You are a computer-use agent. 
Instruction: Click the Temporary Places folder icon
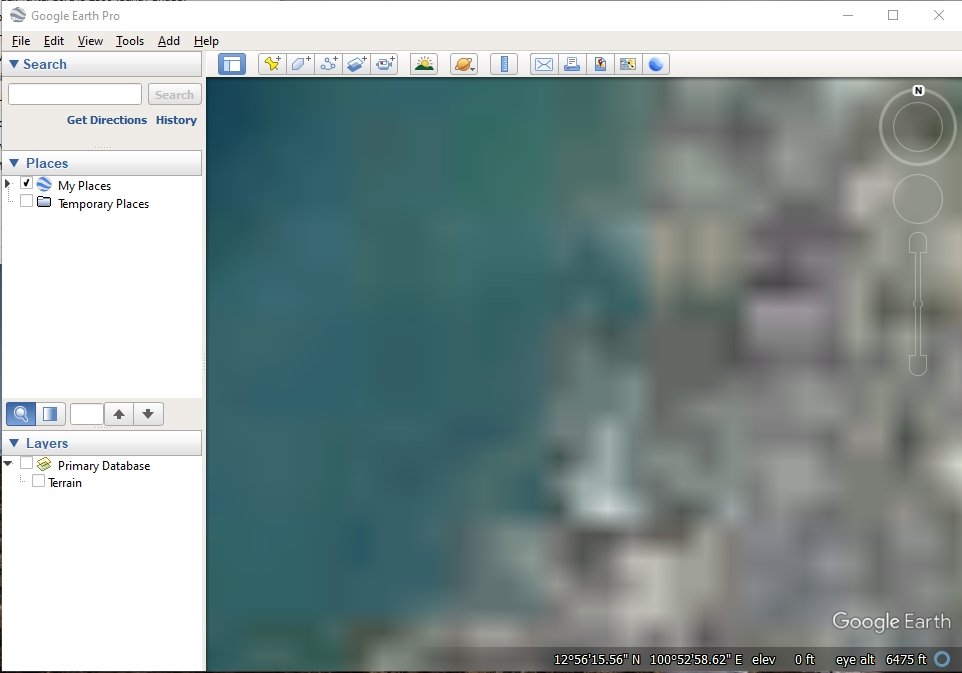click(44, 202)
